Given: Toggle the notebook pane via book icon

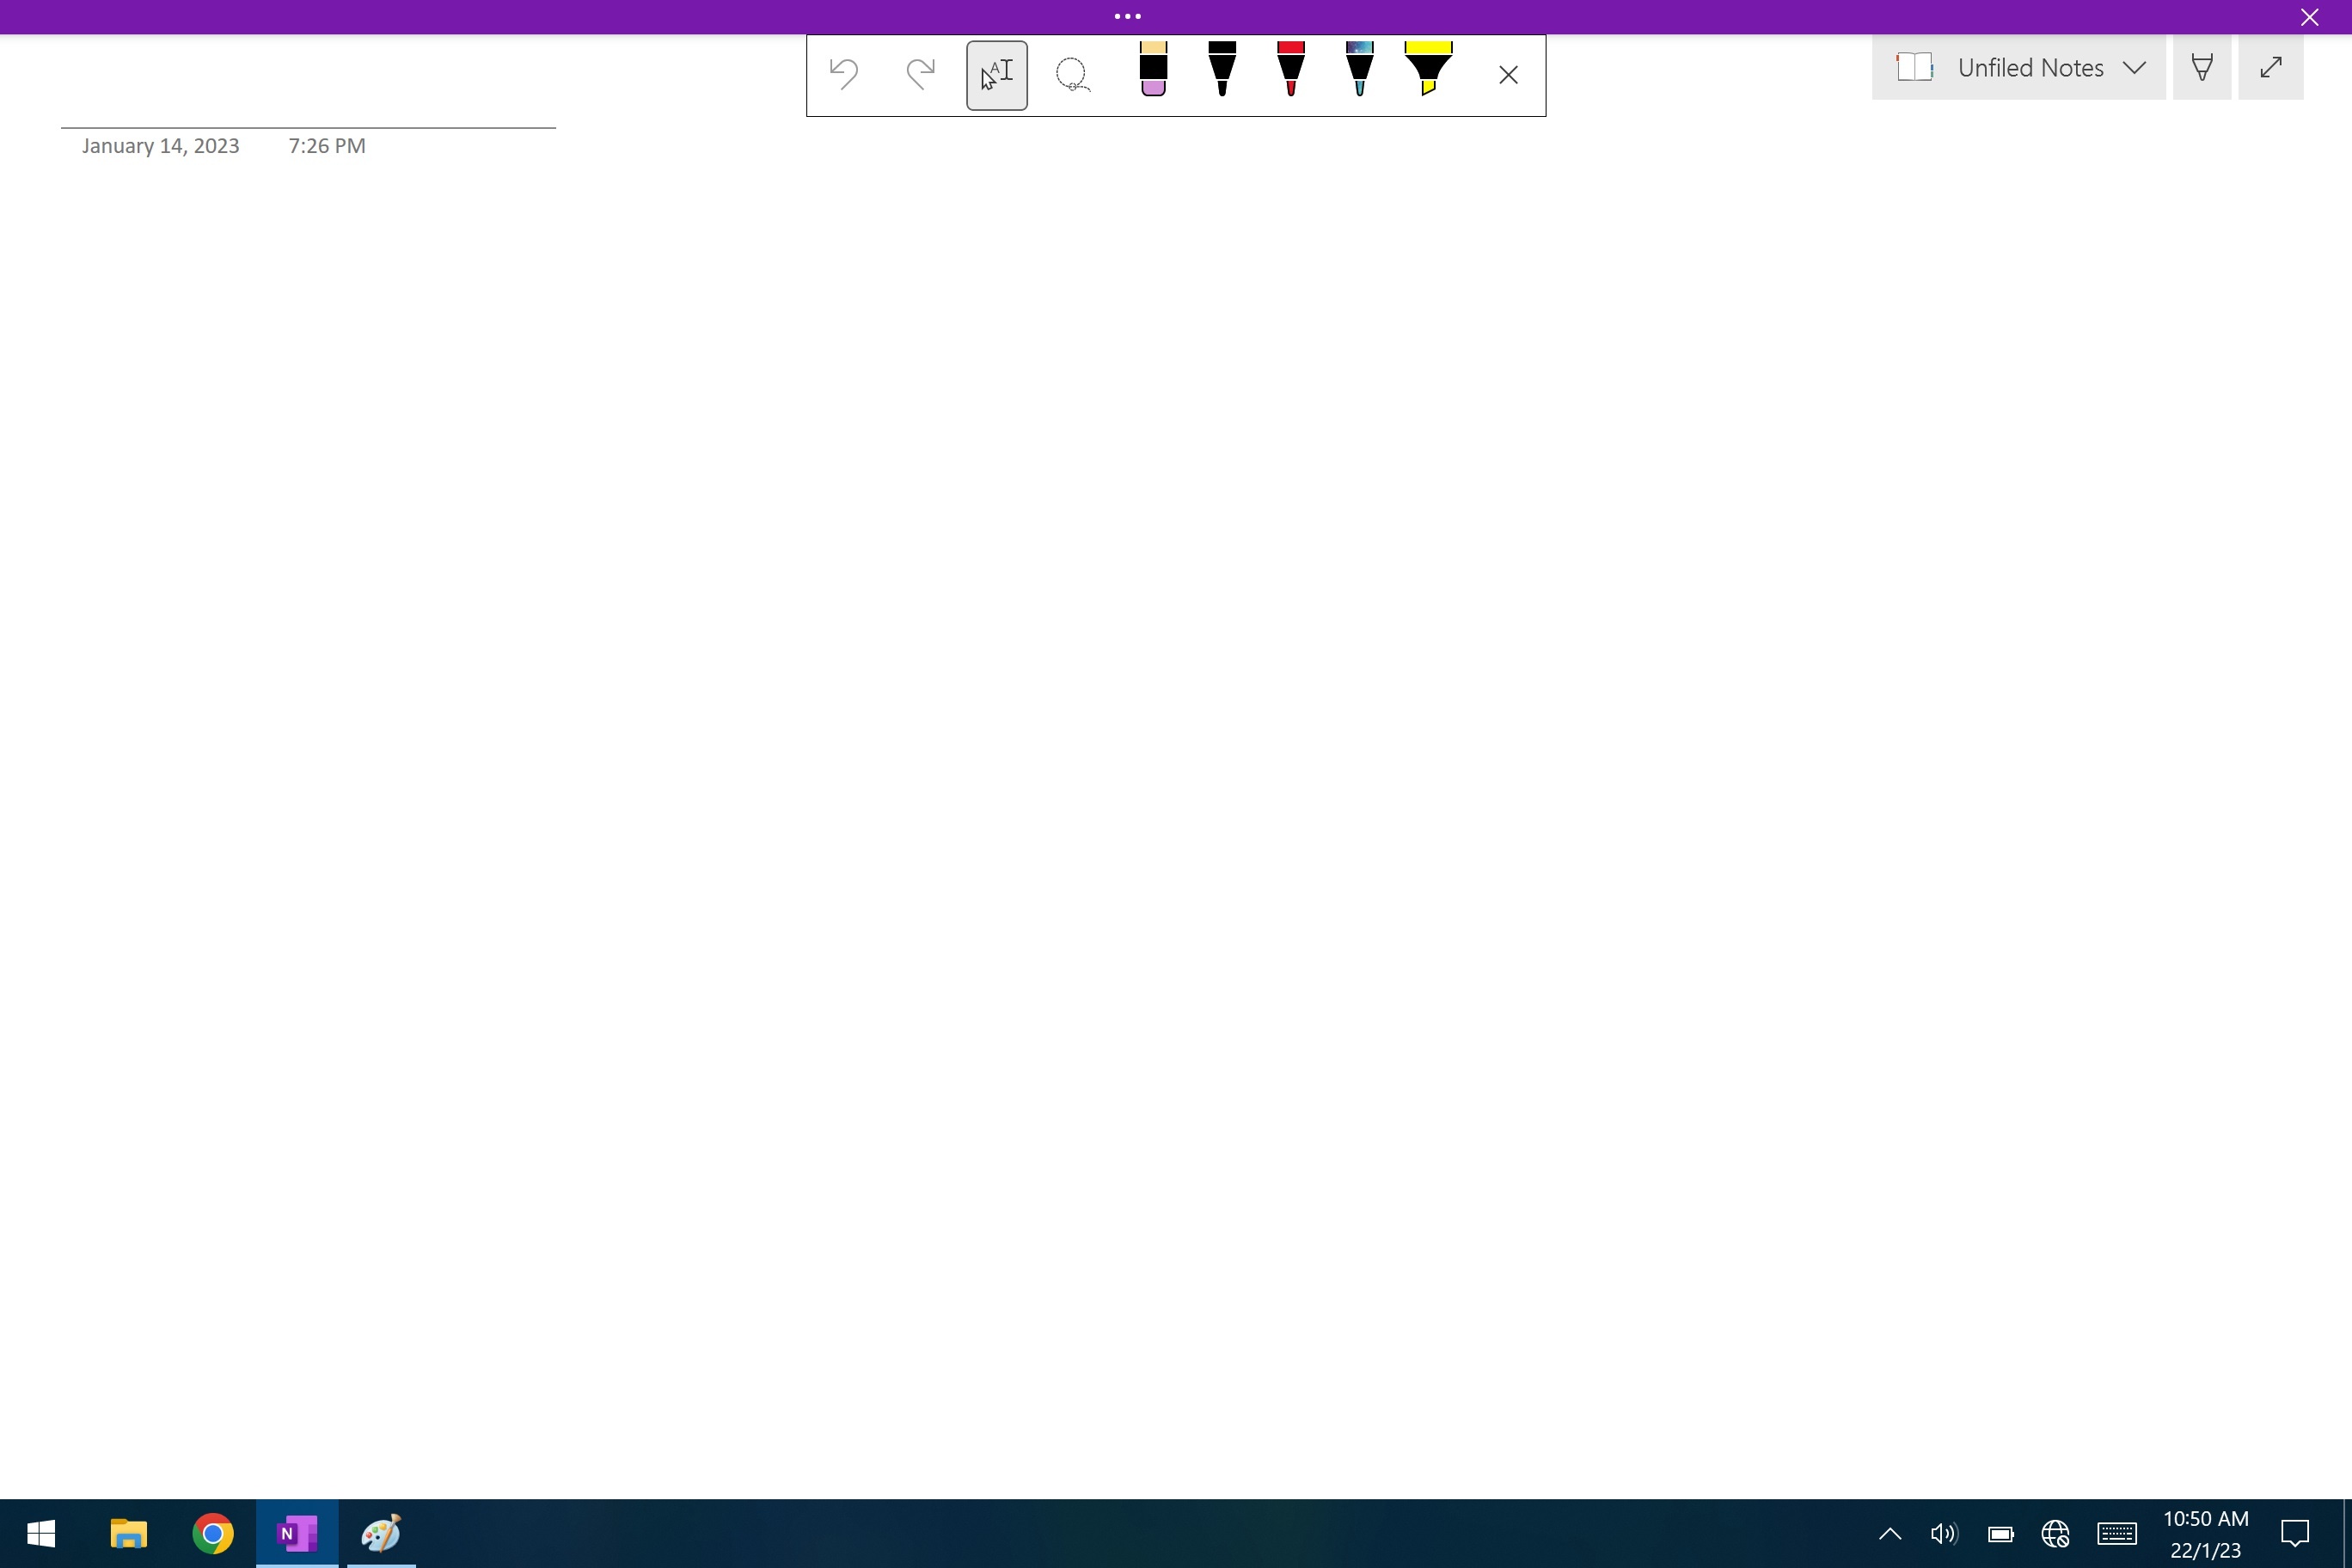Looking at the screenshot, I should pos(1914,67).
